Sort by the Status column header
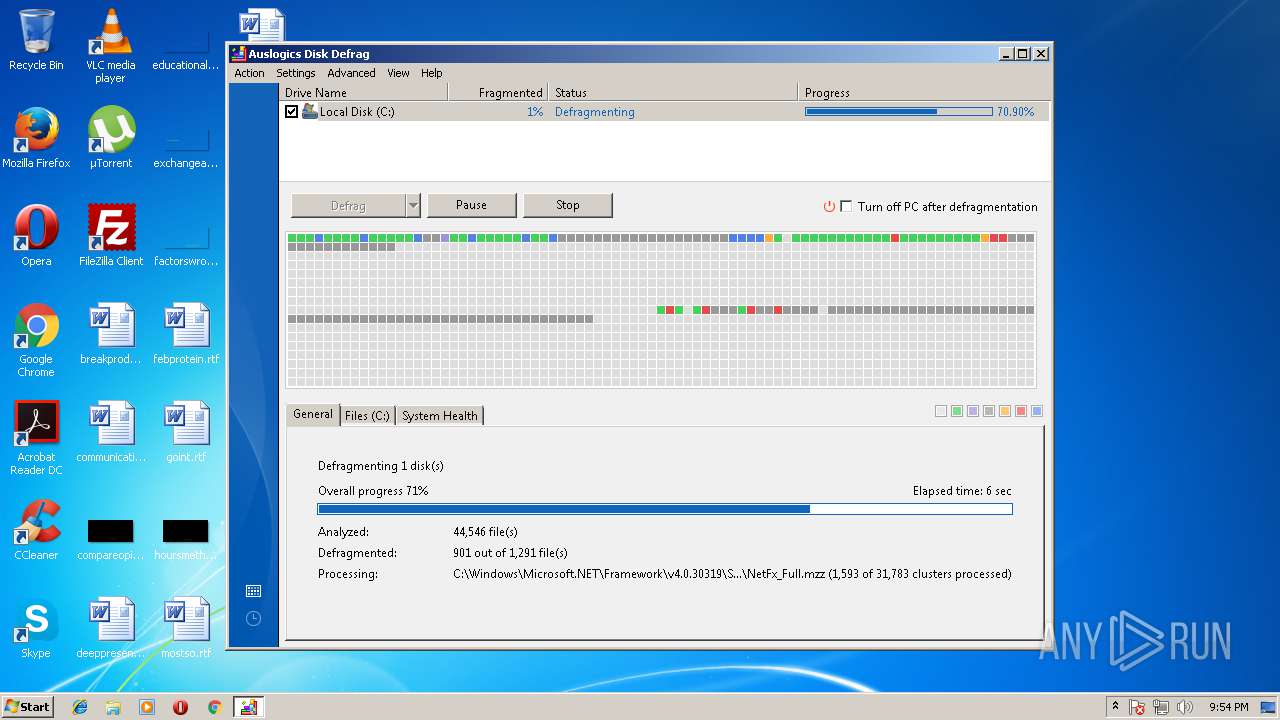Viewport: 1280px width, 720px height. pos(674,93)
